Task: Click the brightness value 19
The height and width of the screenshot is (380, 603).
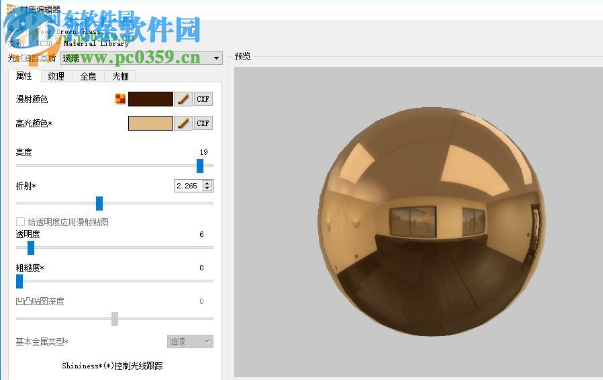Action: tap(204, 152)
